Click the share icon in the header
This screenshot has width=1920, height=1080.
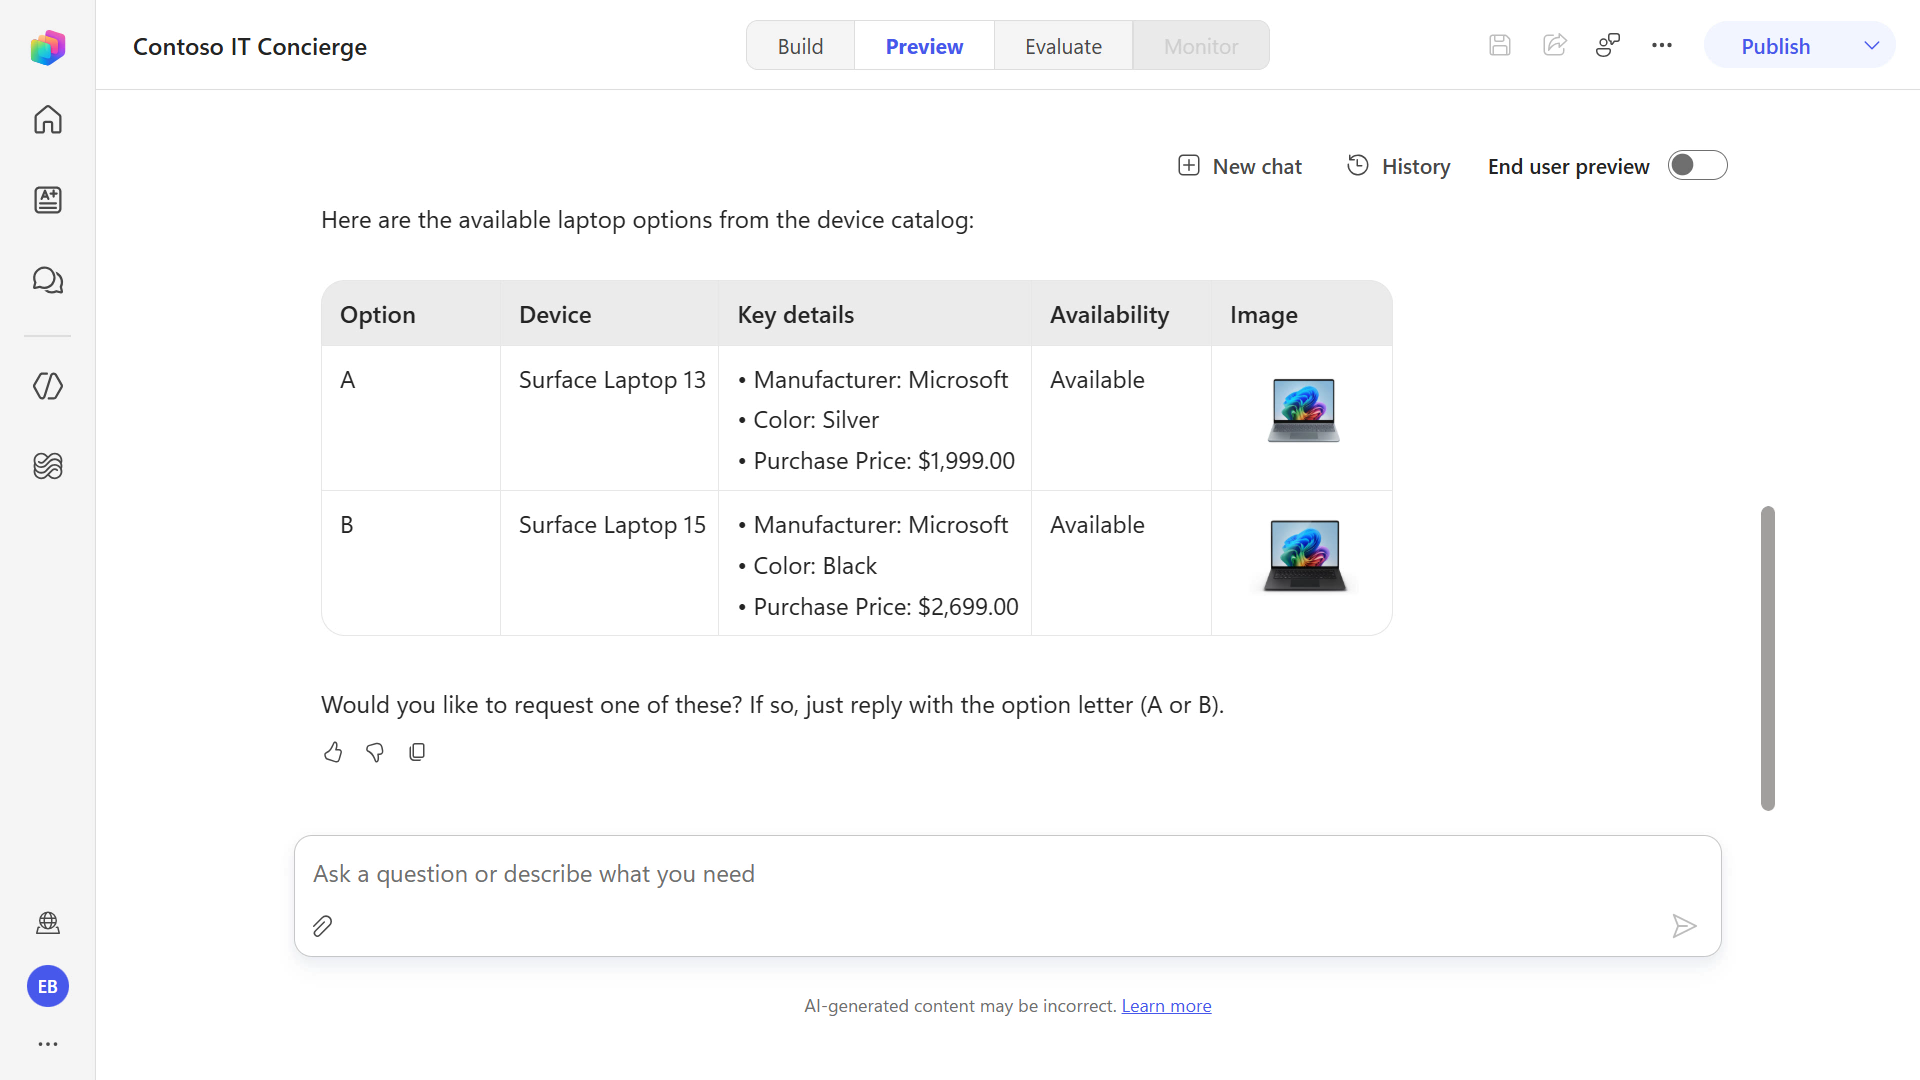coord(1554,45)
